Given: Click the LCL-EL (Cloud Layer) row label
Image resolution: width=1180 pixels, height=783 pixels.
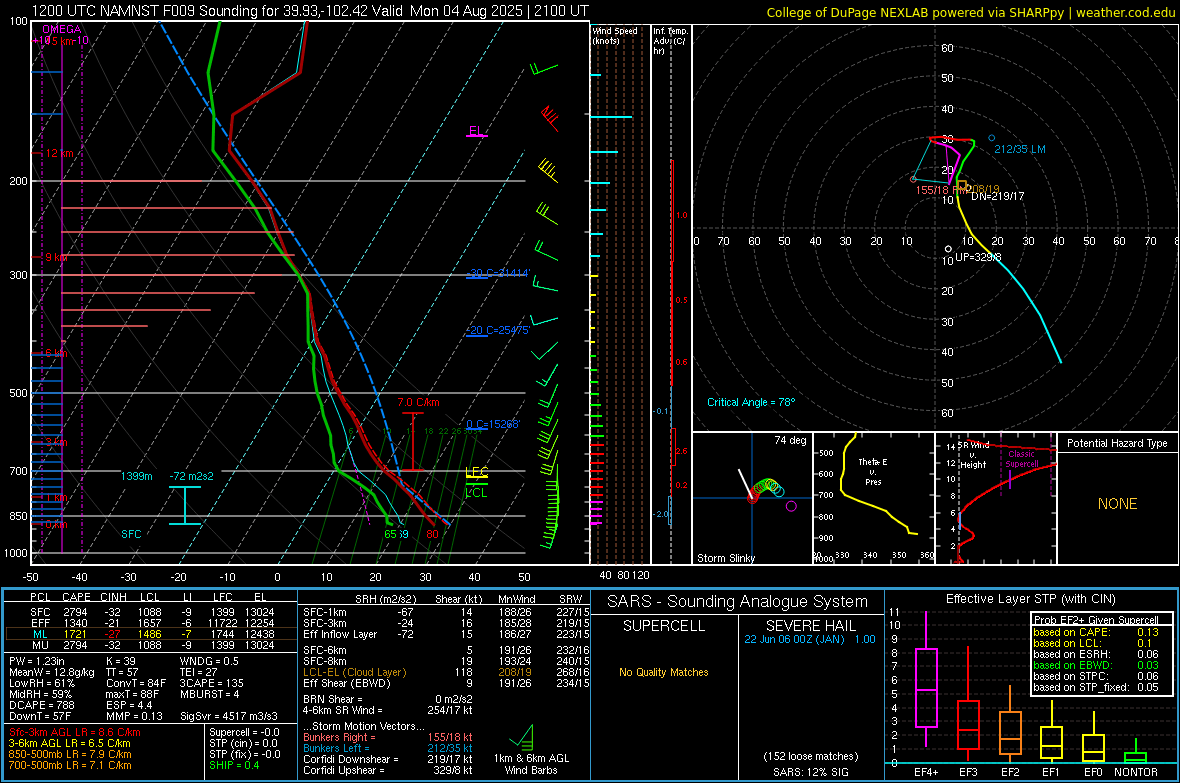Looking at the screenshot, I should click(354, 672).
